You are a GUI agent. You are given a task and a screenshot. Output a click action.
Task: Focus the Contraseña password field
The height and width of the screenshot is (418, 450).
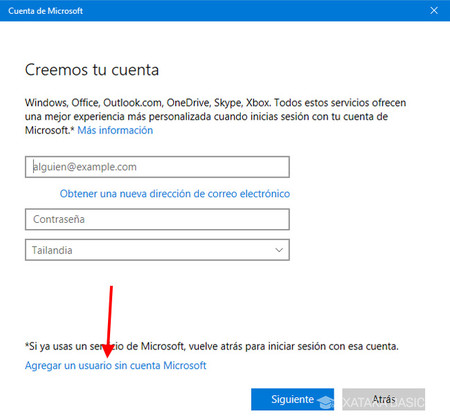click(x=157, y=219)
